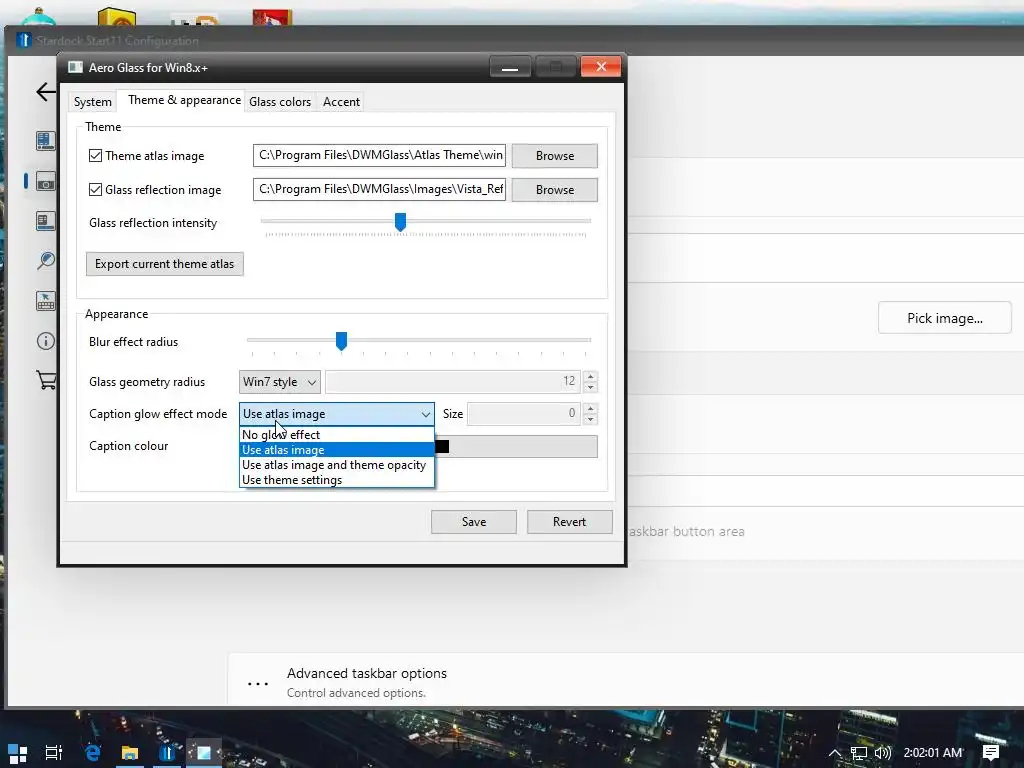Open Task View on the taskbar
Screen dimensions: 1024x768
pyautogui.click(x=54, y=753)
